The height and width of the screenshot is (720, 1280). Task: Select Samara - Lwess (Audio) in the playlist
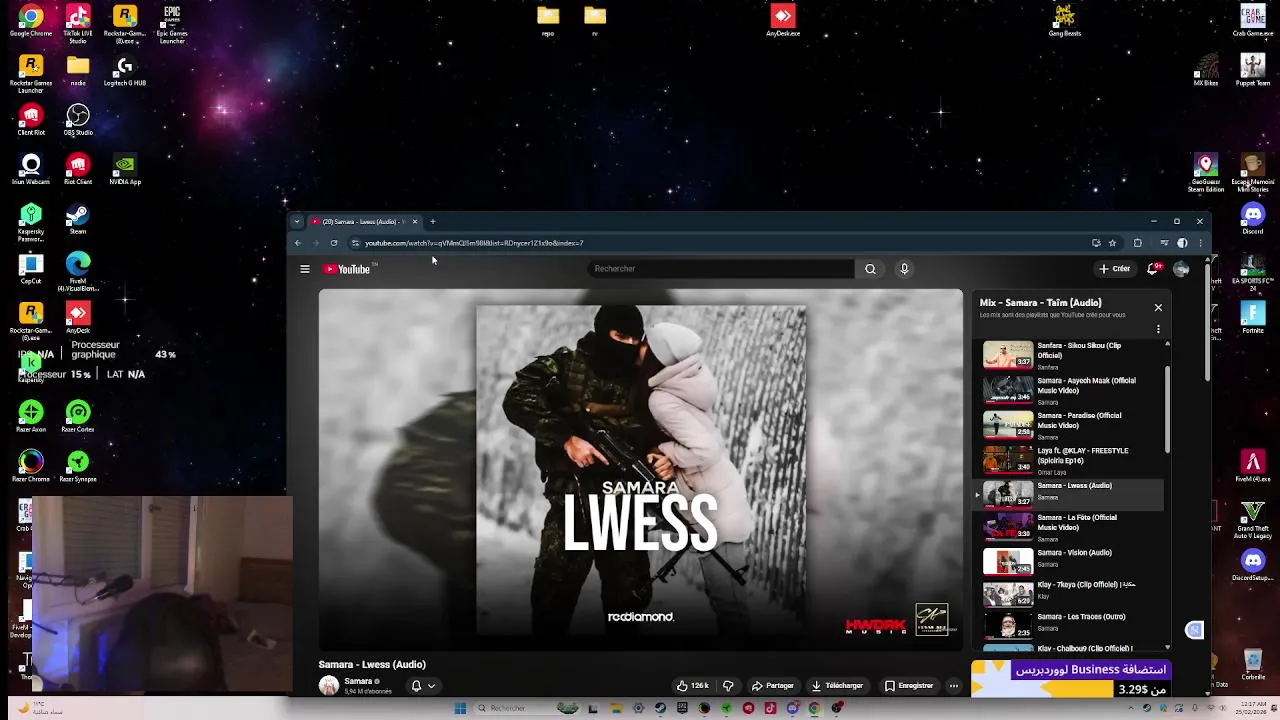tap(1068, 494)
